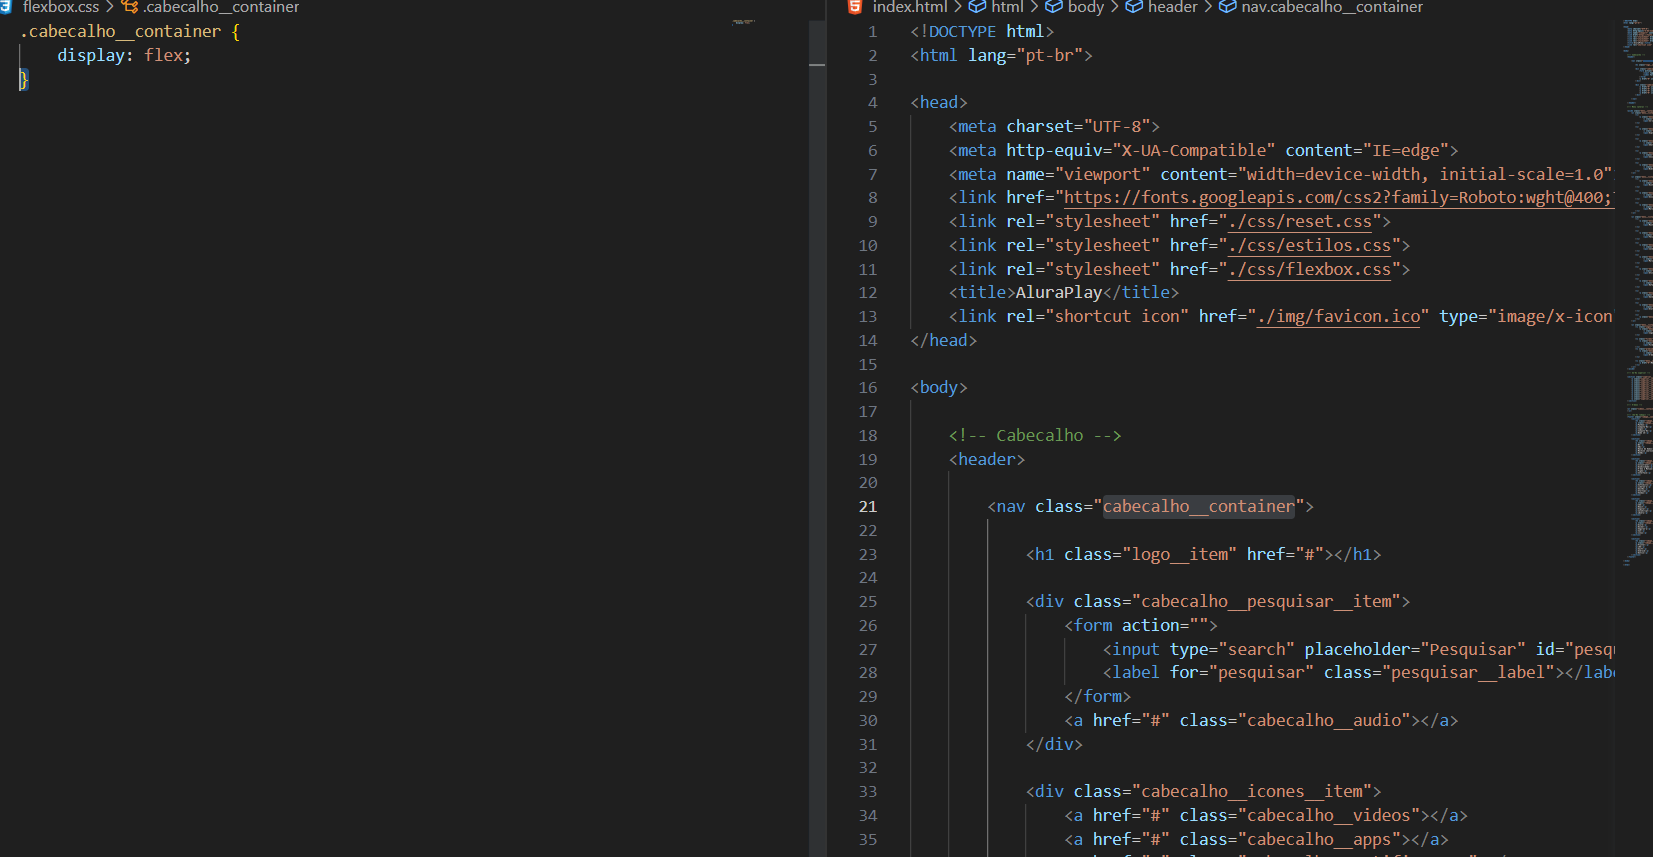Click the UTF-8 charset value
Screen dimensions: 1653x857
point(1116,127)
